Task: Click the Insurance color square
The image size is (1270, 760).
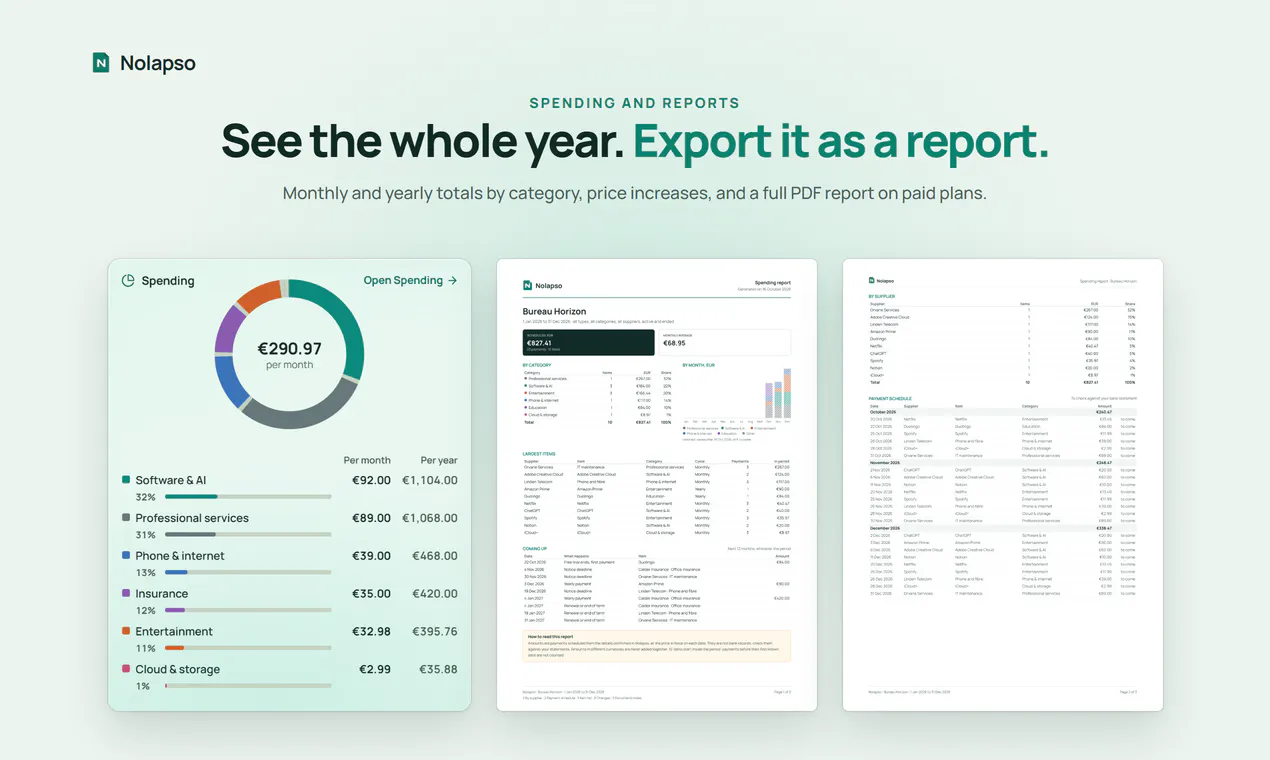Action: [126, 594]
